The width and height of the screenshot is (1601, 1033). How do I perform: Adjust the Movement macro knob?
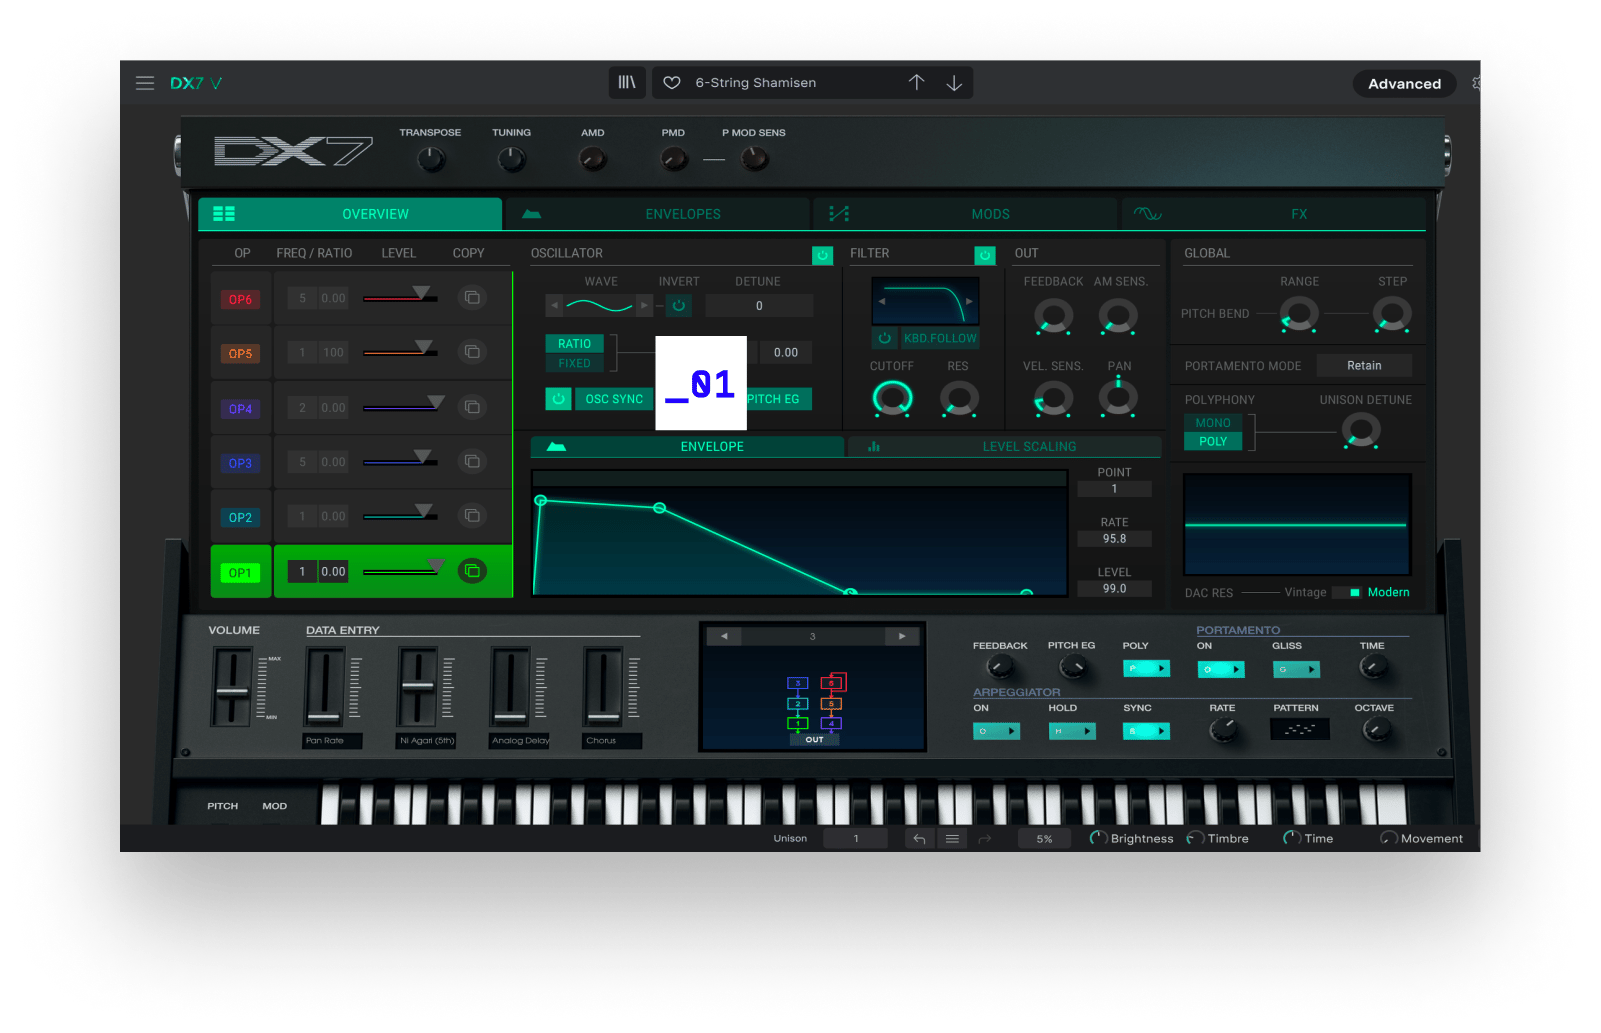click(x=1389, y=838)
